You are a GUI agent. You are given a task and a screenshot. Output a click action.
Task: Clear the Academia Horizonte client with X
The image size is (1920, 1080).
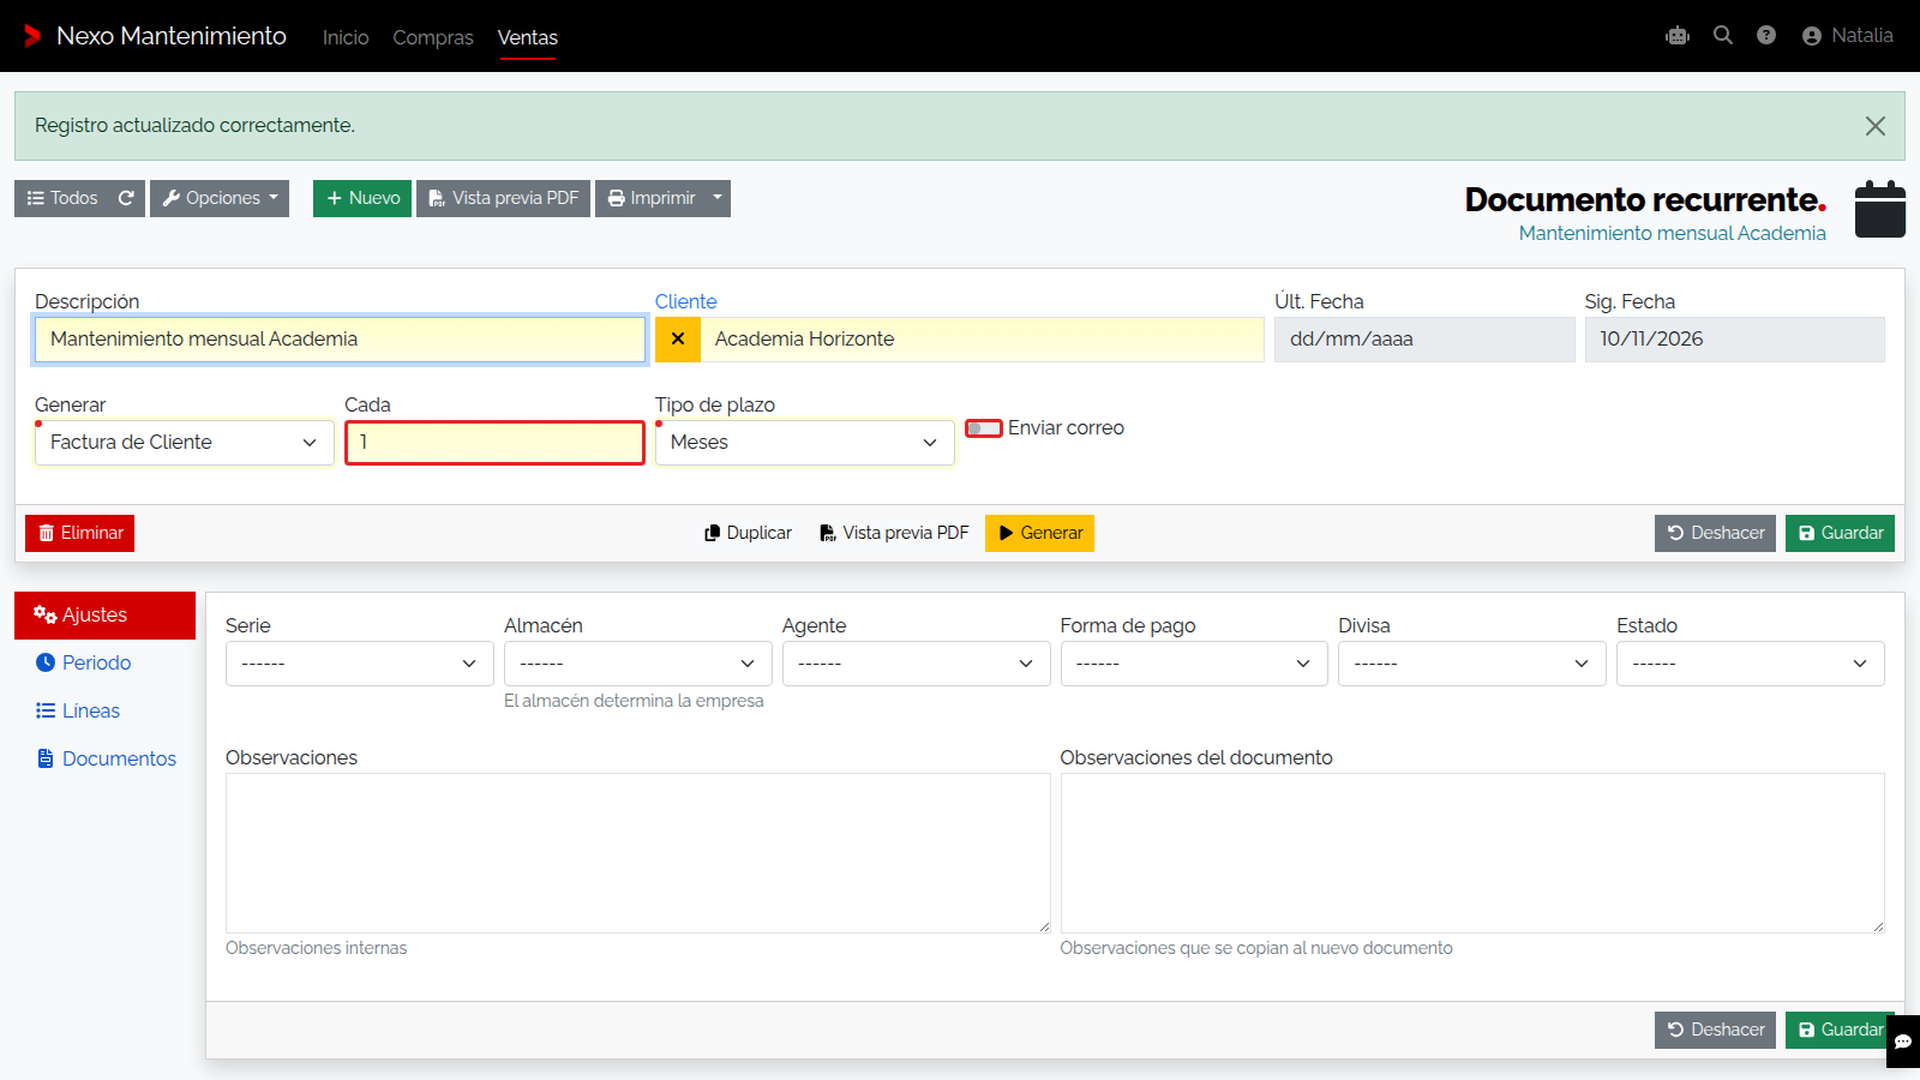(678, 339)
